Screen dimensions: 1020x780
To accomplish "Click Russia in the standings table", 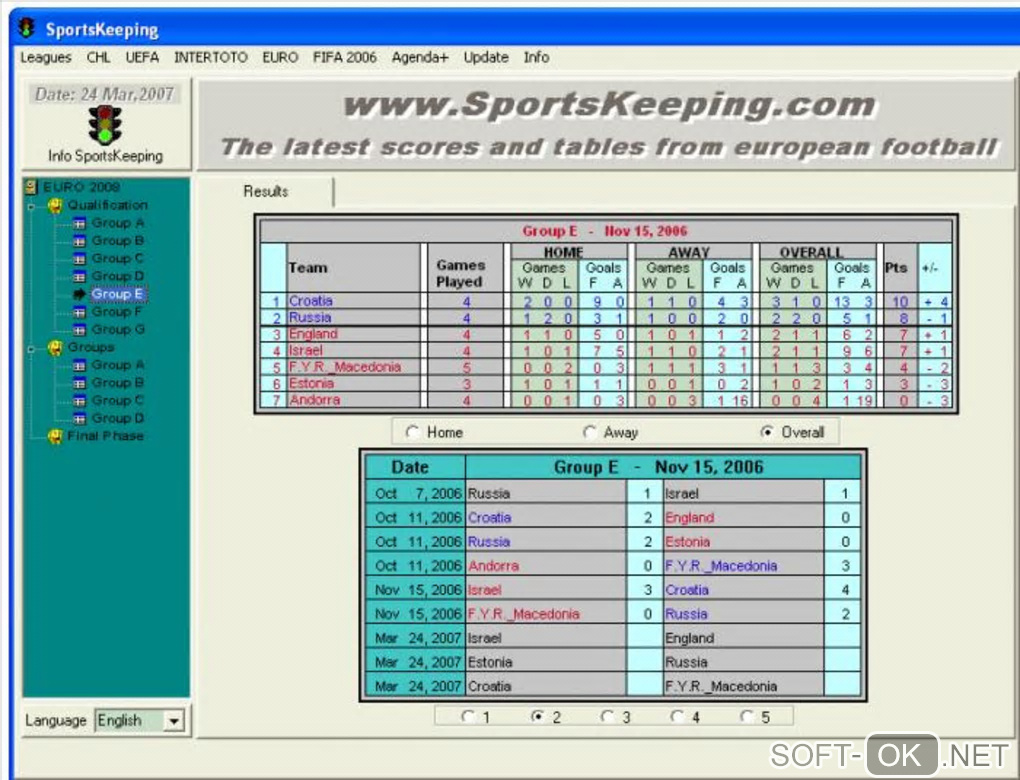I will coord(310,317).
